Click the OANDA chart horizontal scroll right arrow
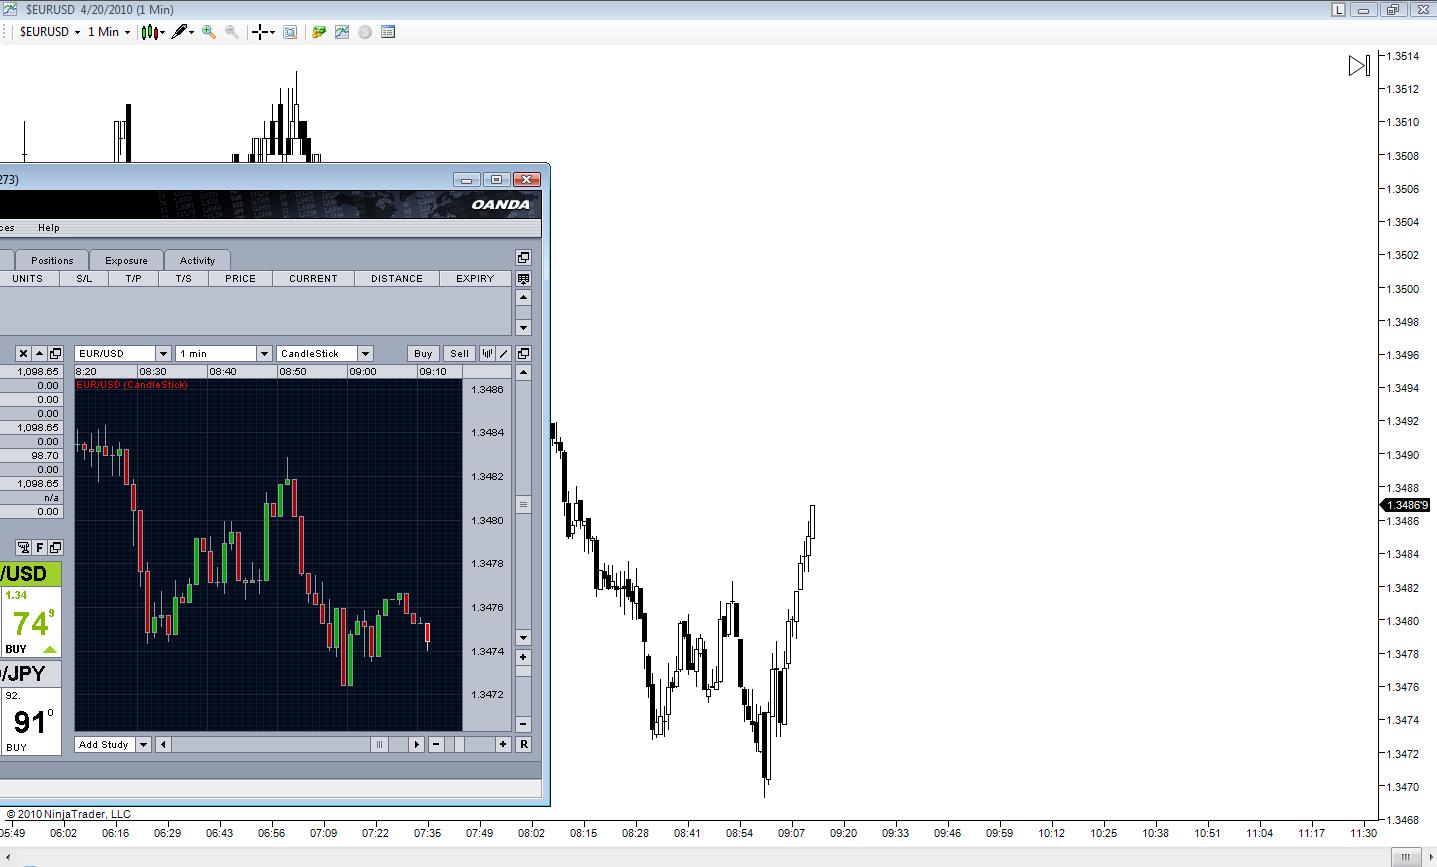The width and height of the screenshot is (1437, 867). pyautogui.click(x=417, y=744)
